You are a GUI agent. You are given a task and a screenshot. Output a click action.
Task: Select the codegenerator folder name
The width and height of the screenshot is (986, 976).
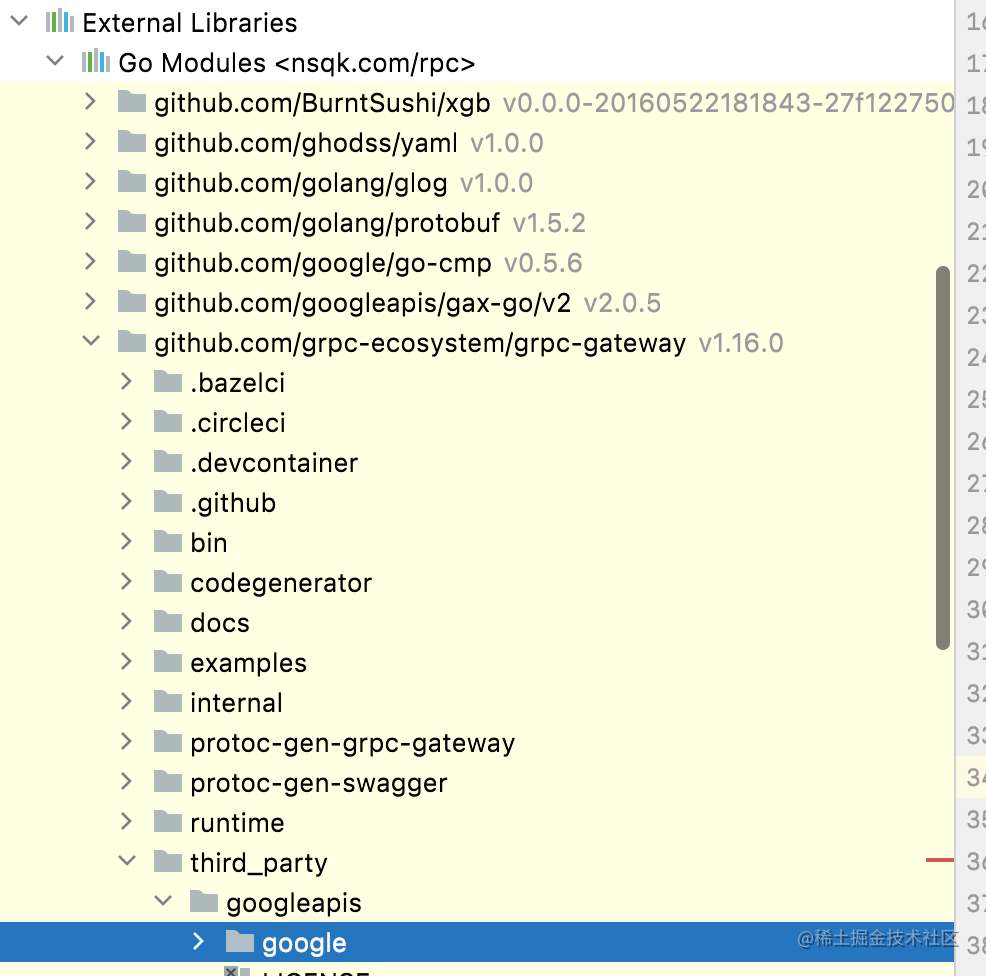[281, 584]
